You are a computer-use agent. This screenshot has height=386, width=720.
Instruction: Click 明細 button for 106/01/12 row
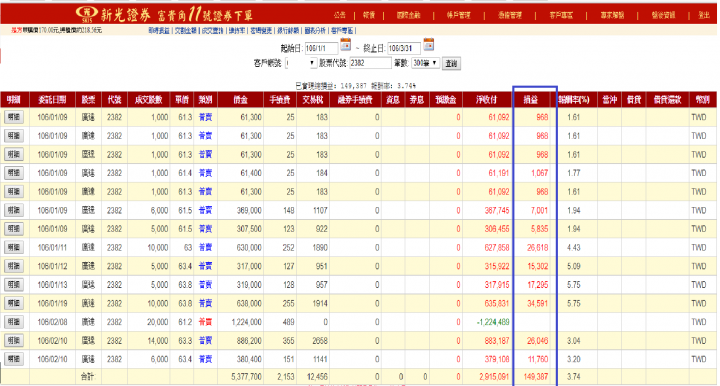[x=14, y=266]
